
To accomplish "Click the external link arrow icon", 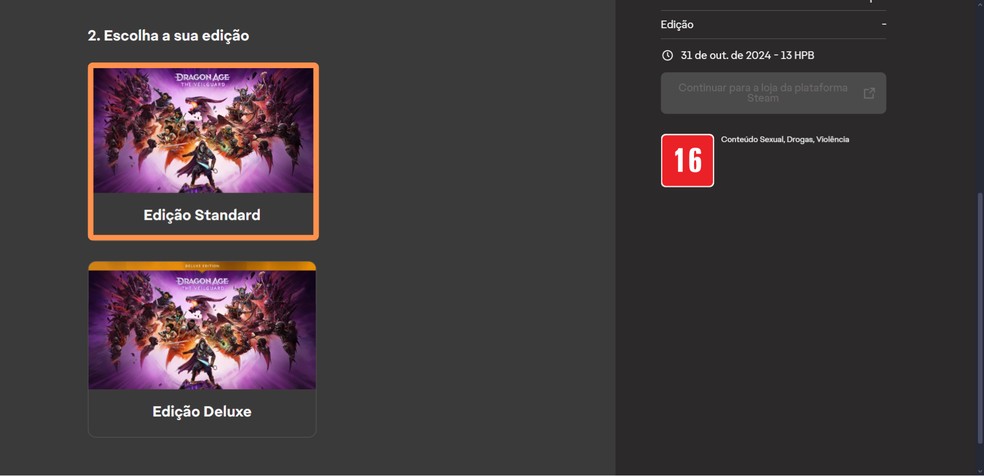I will click(869, 93).
